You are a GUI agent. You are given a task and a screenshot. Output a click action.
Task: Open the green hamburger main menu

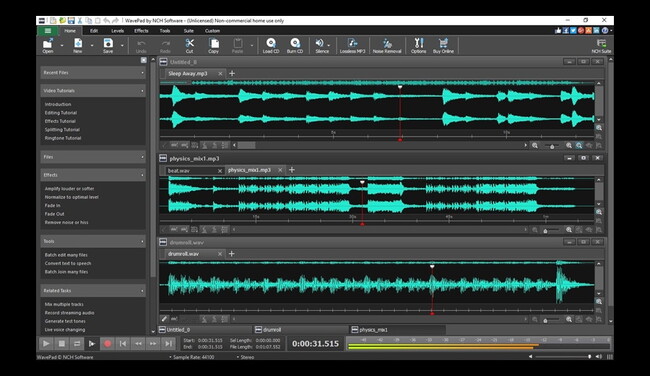click(48, 31)
